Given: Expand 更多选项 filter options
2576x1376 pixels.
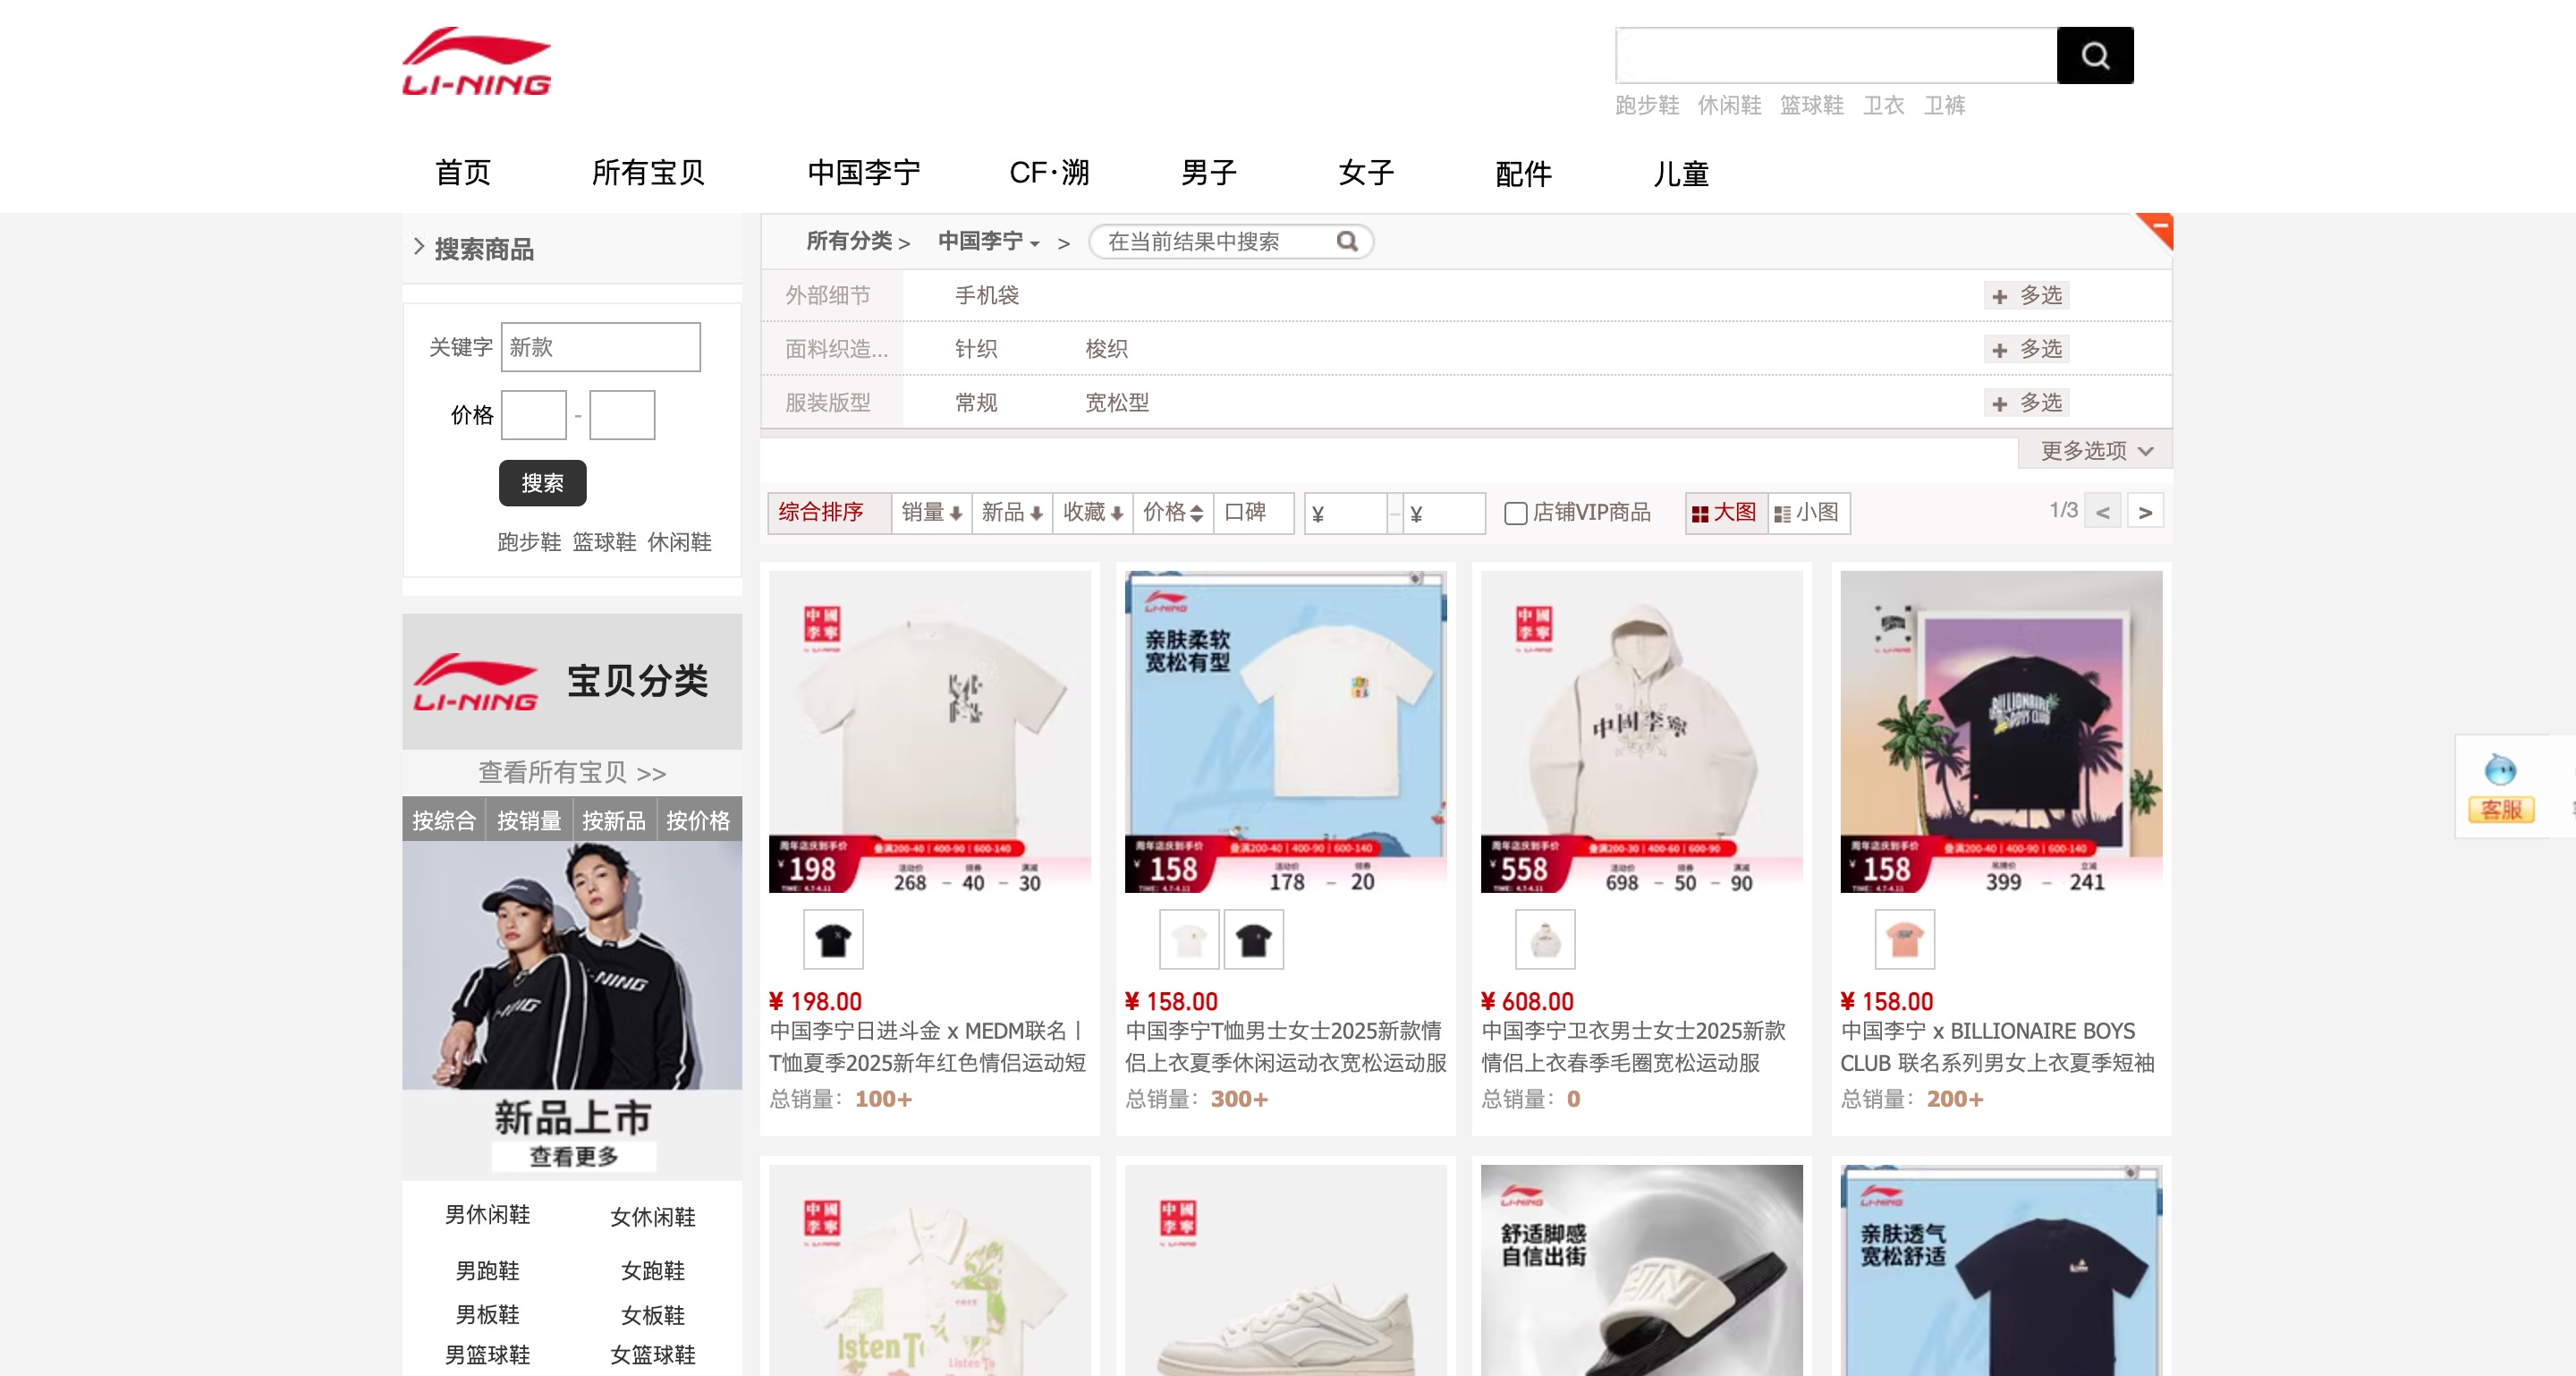Looking at the screenshot, I should coord(2095,451).
